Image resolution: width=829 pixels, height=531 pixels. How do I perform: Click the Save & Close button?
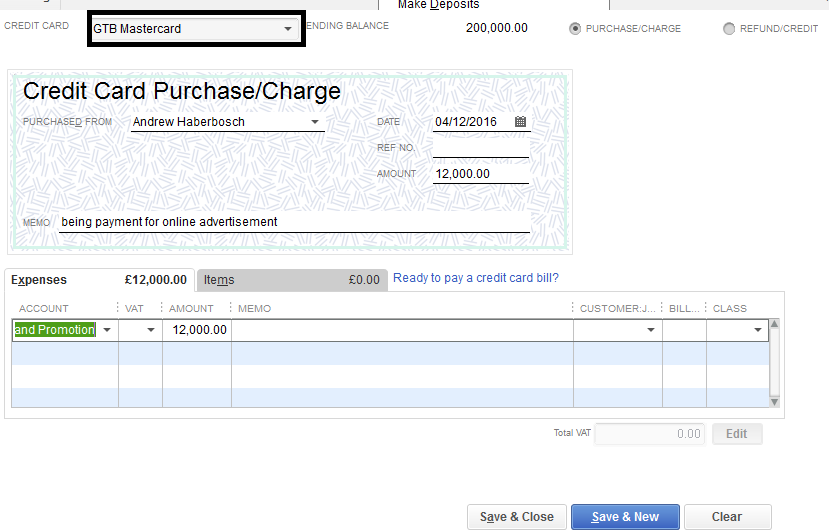tap(516, 517)
